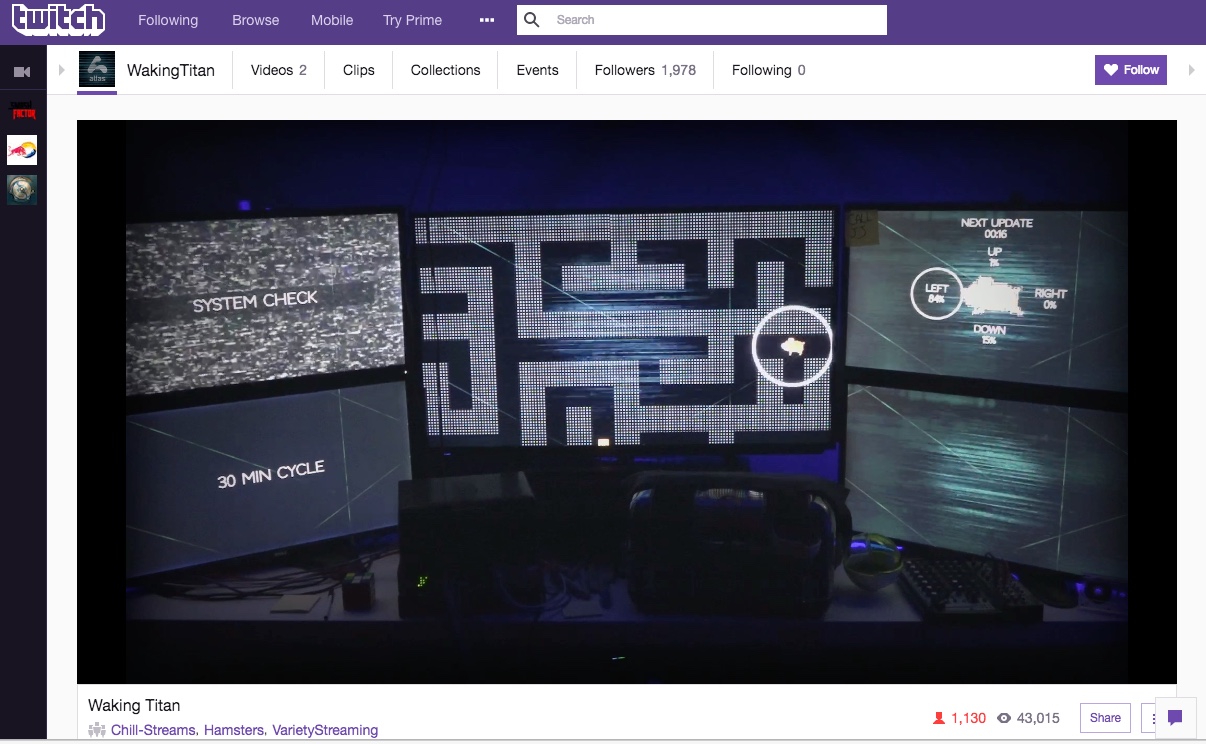The height and width of the screenshot is (744, 1206).
Task: Click the camera icon in left sidebar
Action: click(22, 72)
